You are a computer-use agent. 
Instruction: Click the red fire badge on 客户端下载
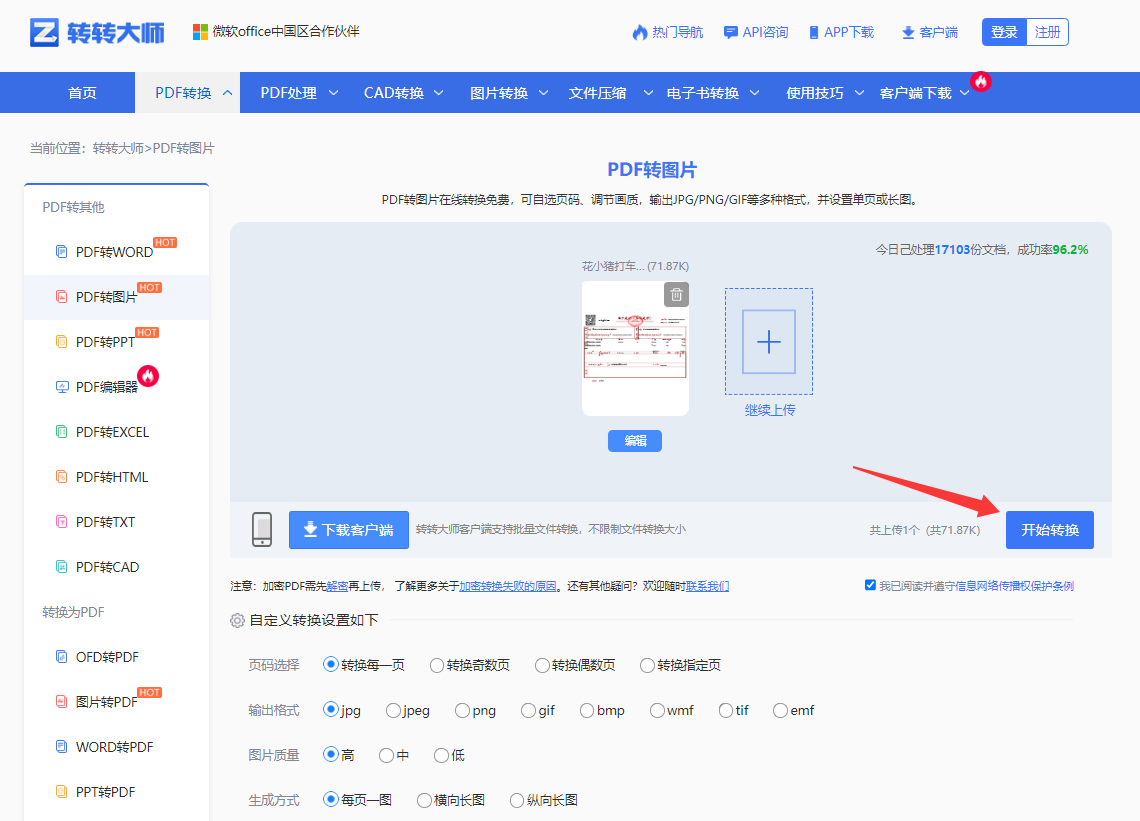coord(981,81)
